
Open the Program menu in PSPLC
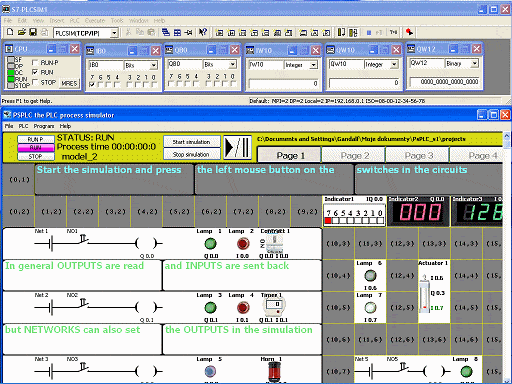coord(44,126)
